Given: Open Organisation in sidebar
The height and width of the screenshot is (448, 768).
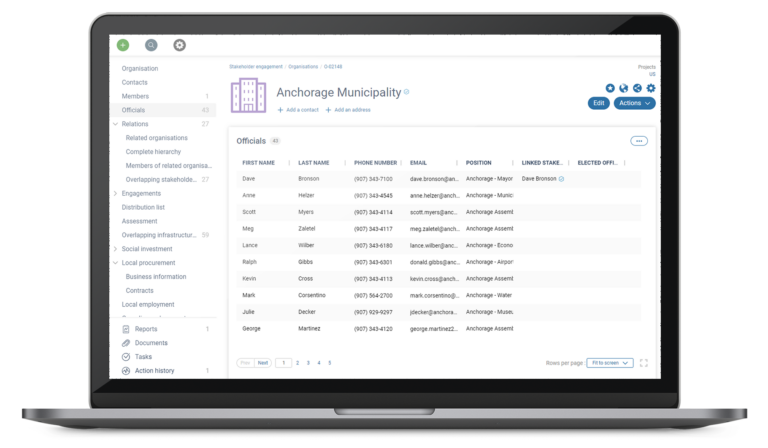Looking at the screenshot, I should coord(140,69).
